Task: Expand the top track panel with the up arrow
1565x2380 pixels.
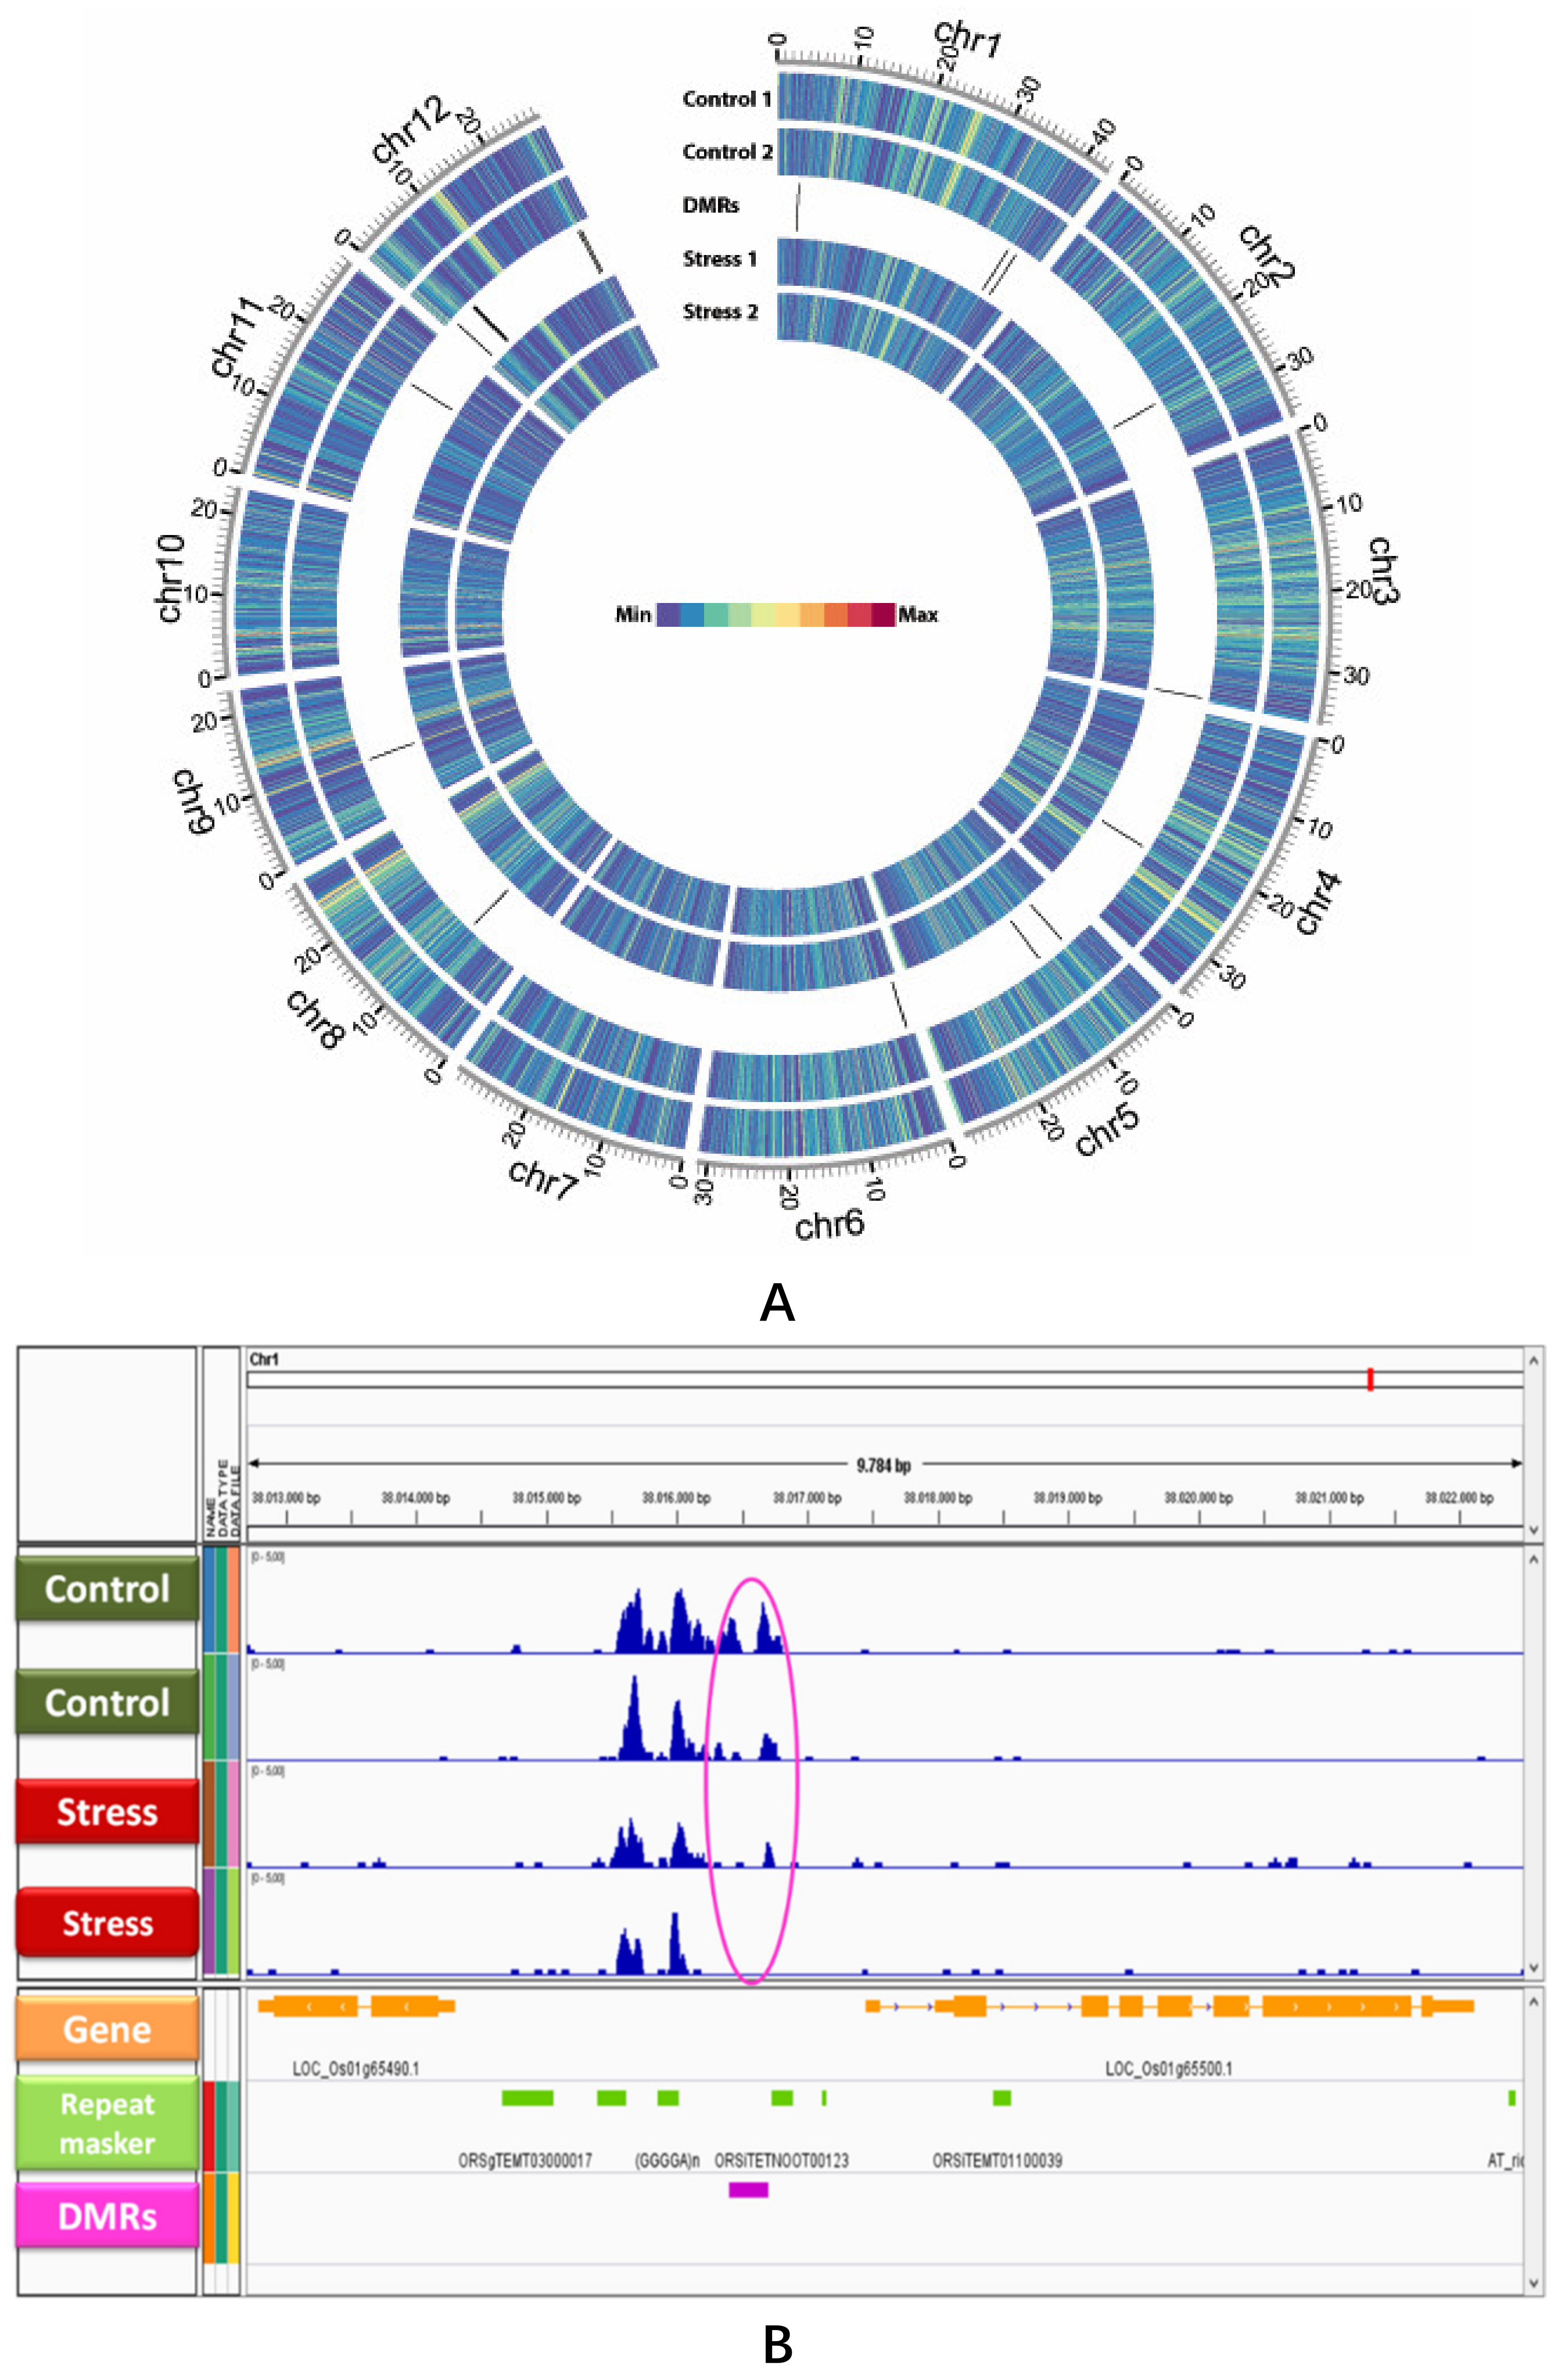Action: coord(1533,1360)
